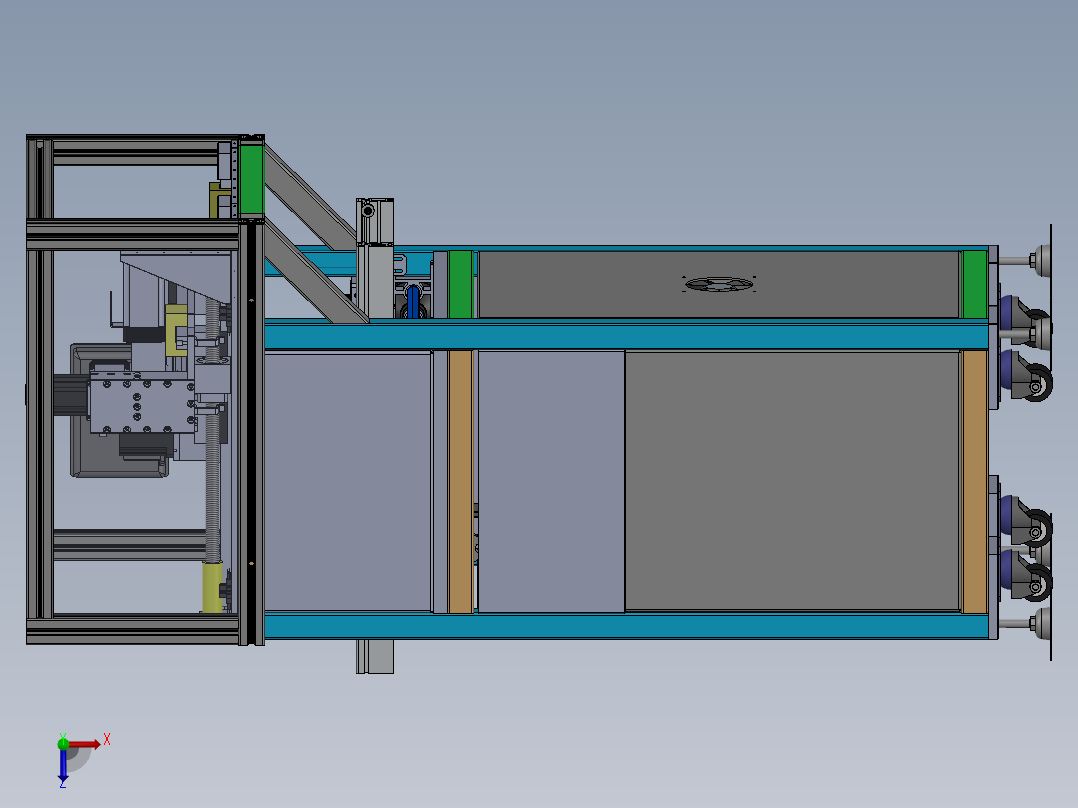The image size is (1078, 808).
Task: Select the upper diagonal gray brace
Action: [x=309, y=198]
